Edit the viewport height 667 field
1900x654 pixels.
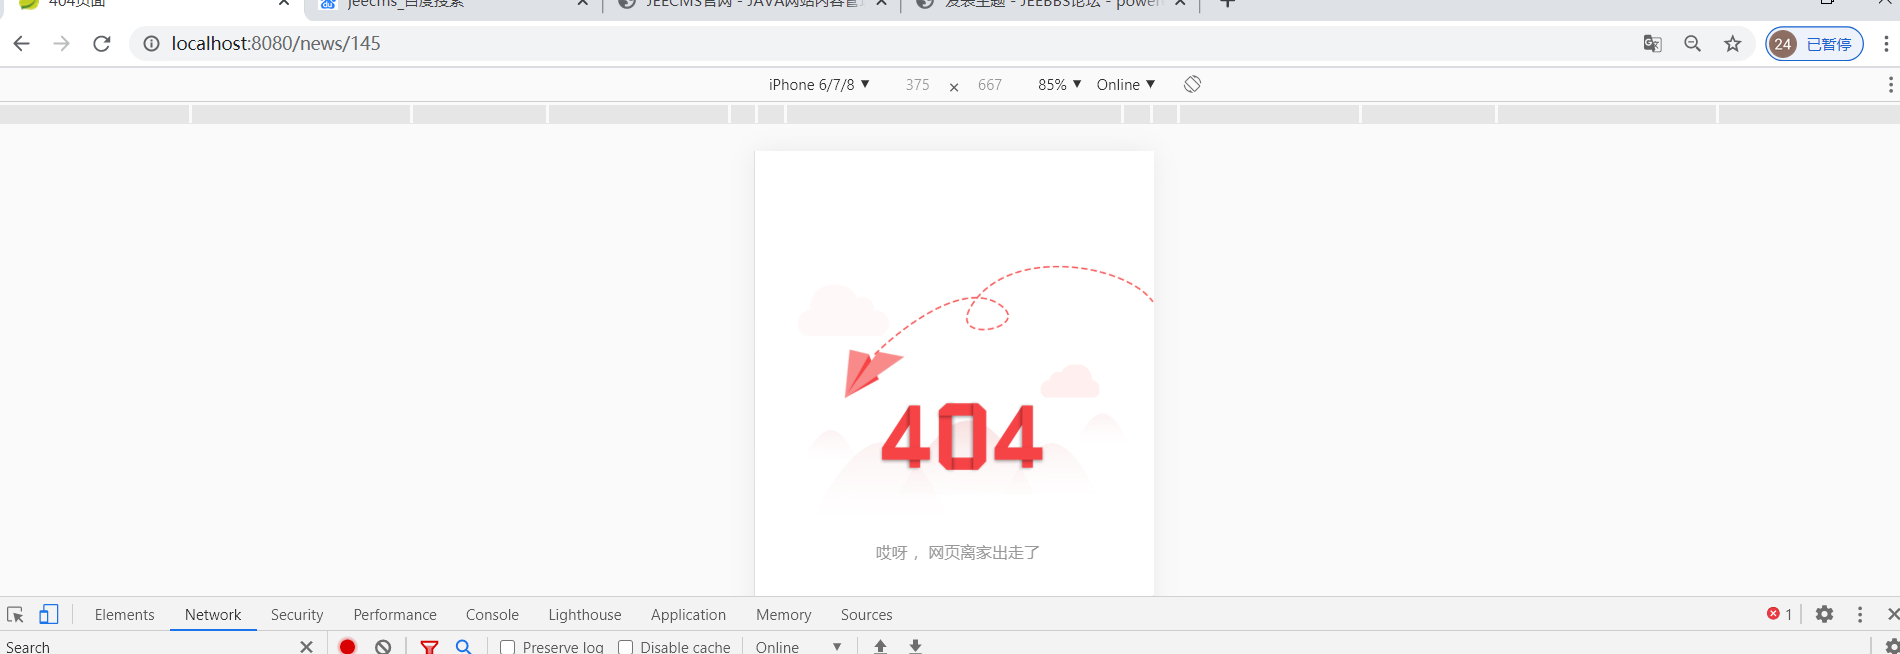[x=989, y=85]
